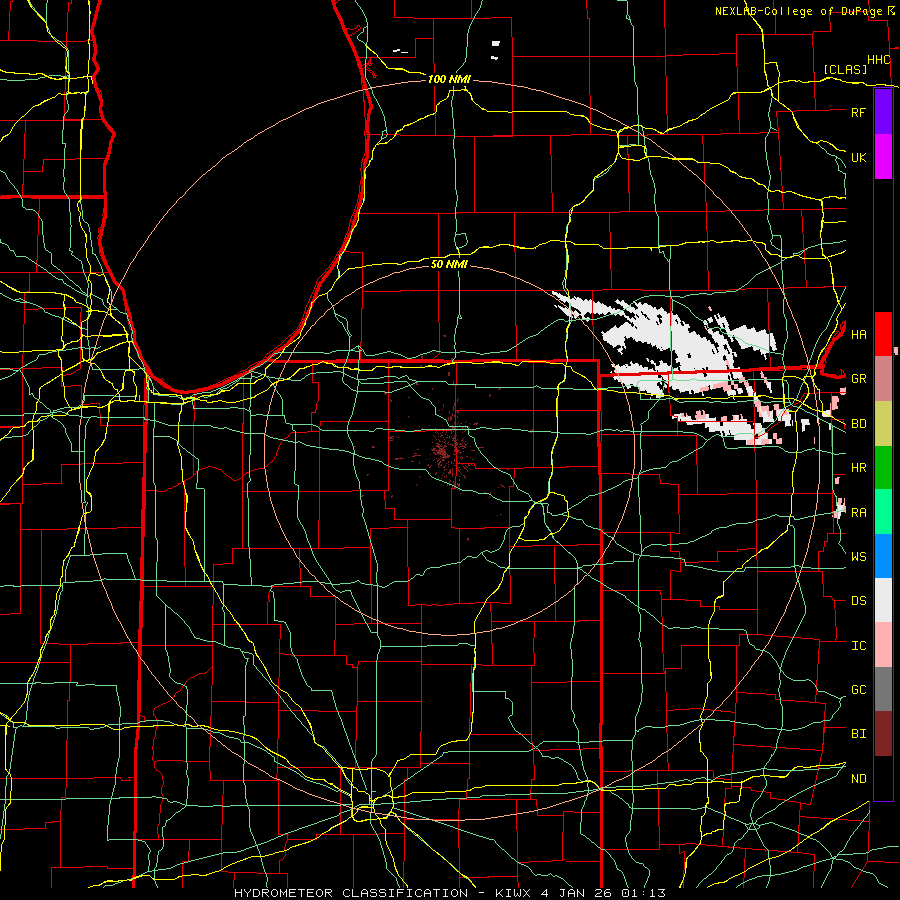
Task: Click the IC legend label
Action: (x=858, y=646)
